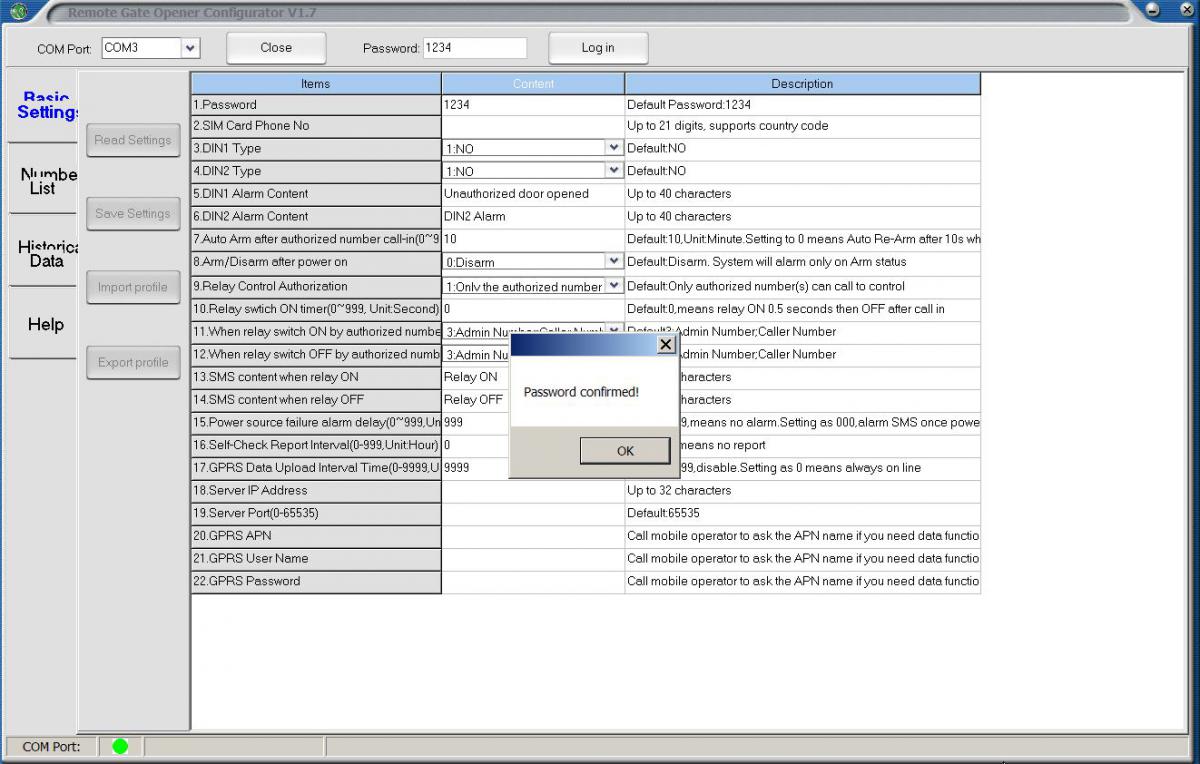1200x764 pixels.
Task: Open dropdown for relay switch ON notification
Action: coord(614,331)
